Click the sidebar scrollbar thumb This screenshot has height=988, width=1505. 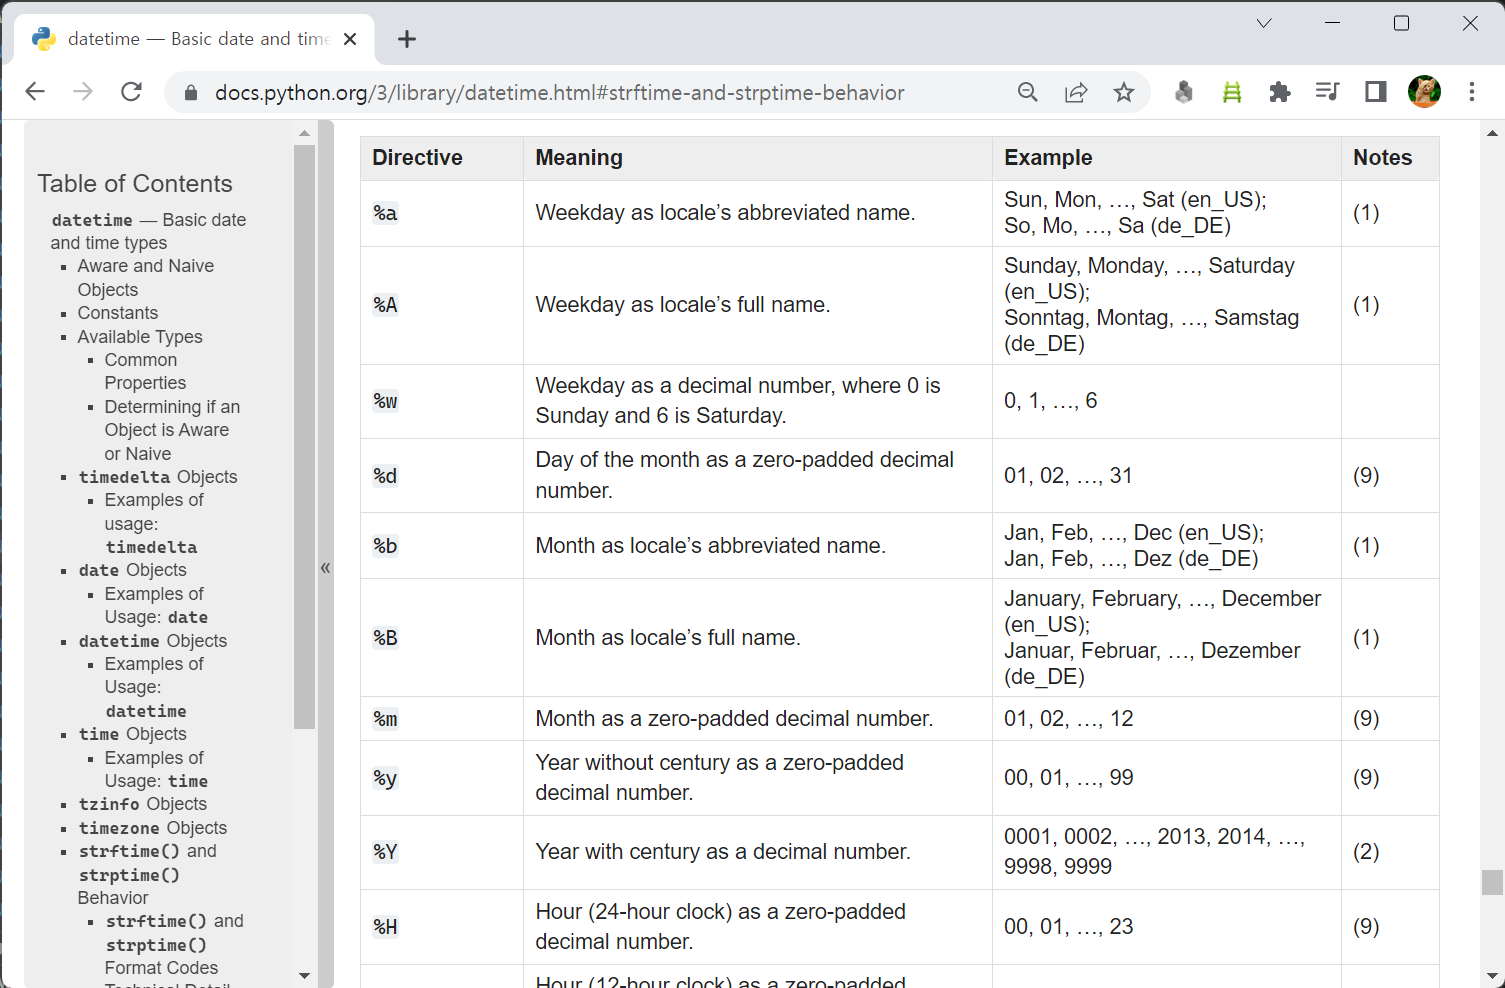[x=304, y=437]
